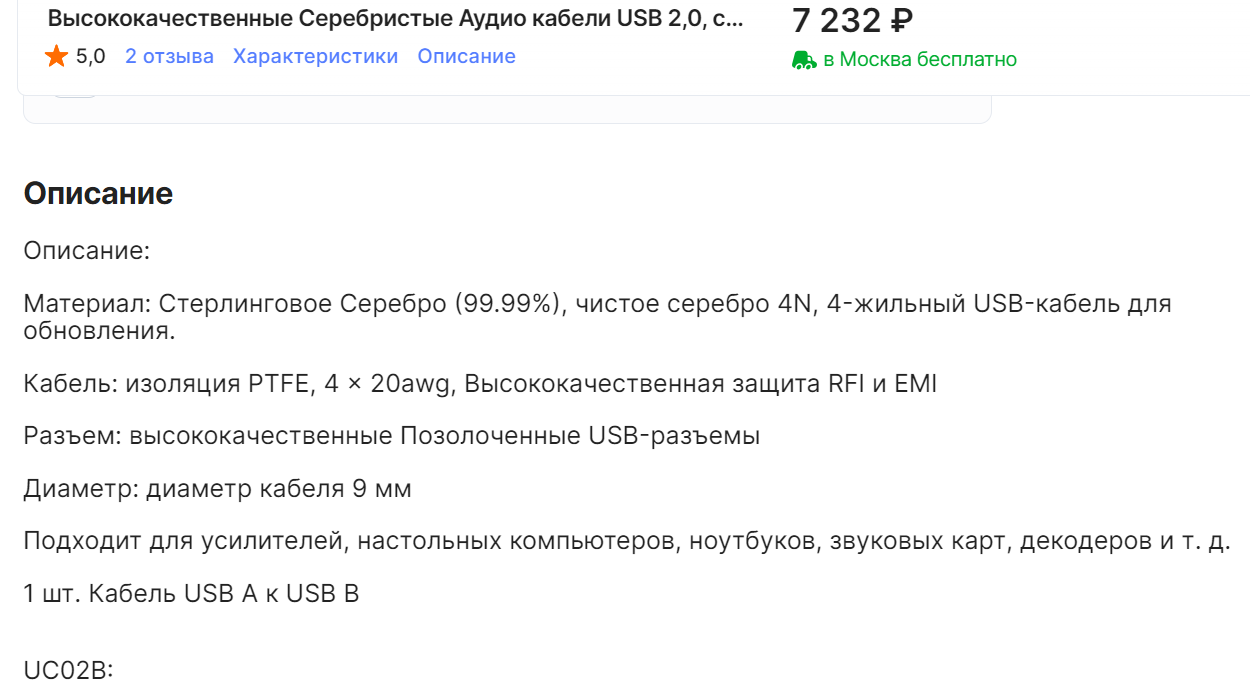
Task: Click the word "обновления." in description
Action: [x=99, y=331]
